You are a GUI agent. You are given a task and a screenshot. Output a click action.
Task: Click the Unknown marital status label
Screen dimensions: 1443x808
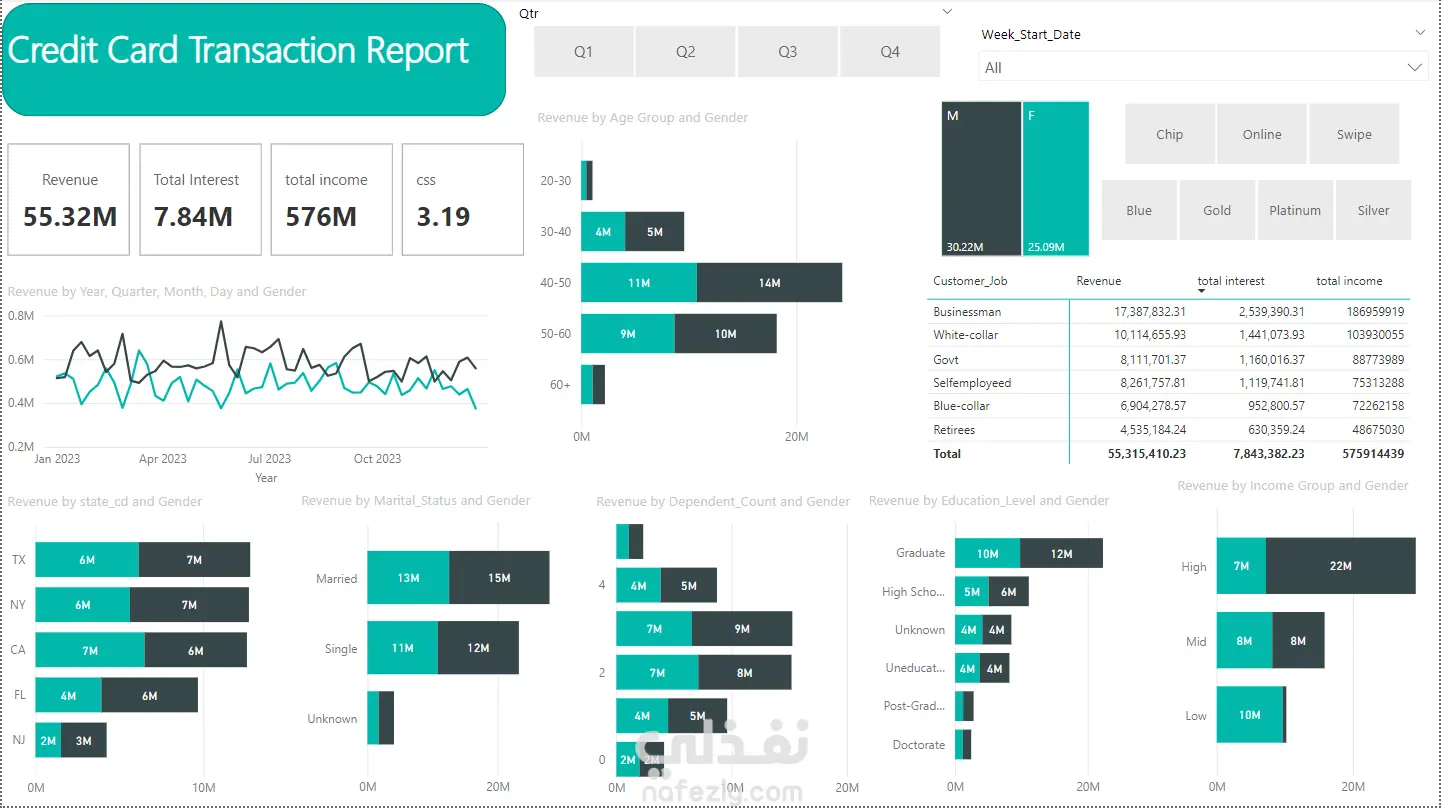[x=332, y=718]
